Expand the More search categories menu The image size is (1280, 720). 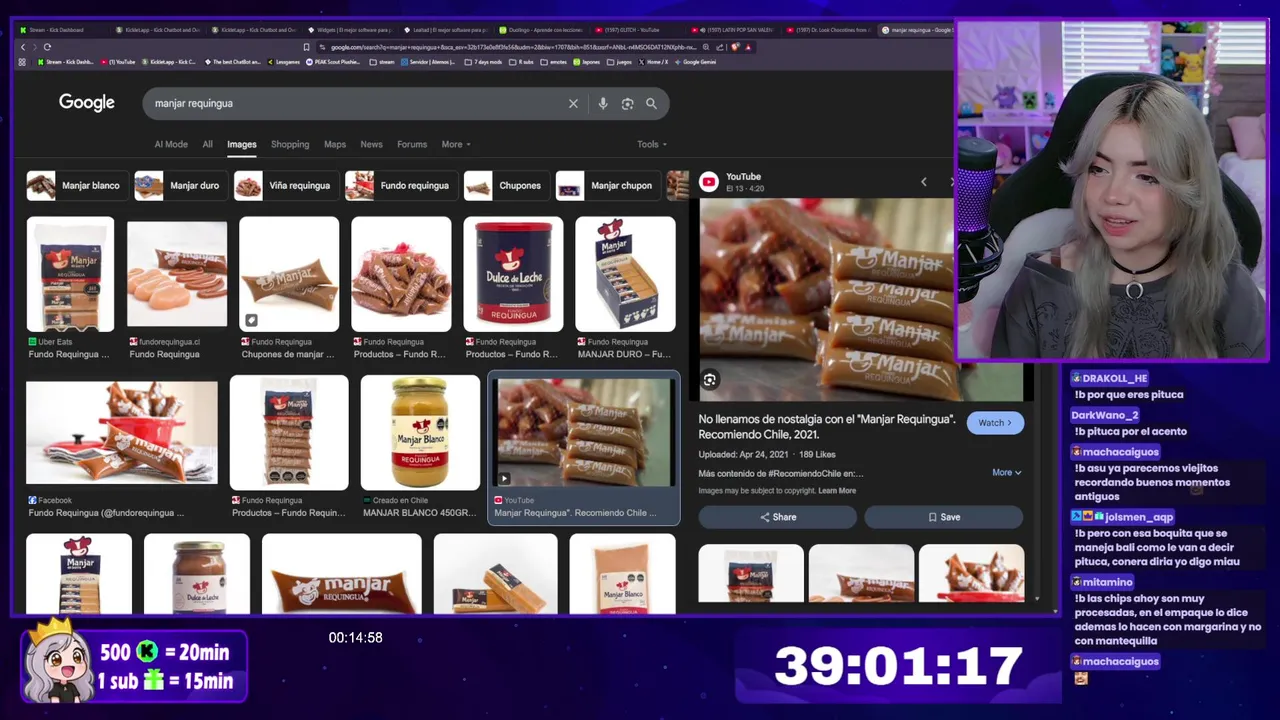[457, 144]
